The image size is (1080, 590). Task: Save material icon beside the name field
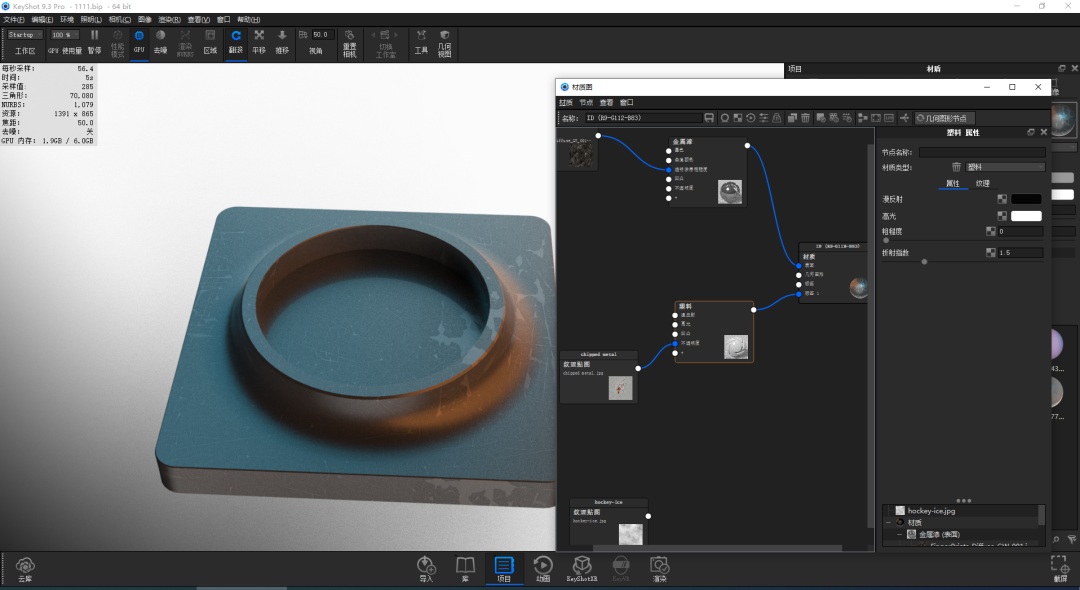coord(709,118)
